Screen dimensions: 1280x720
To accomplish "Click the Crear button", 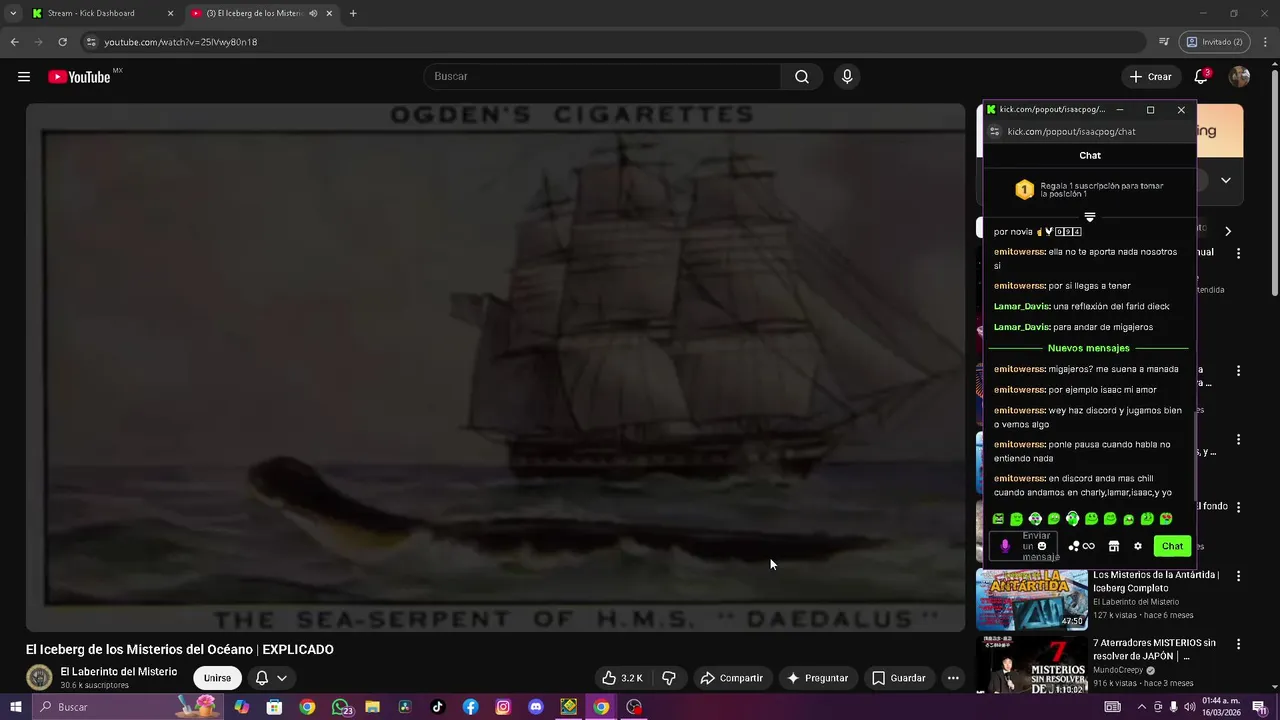I will [x=1151, y=77].
